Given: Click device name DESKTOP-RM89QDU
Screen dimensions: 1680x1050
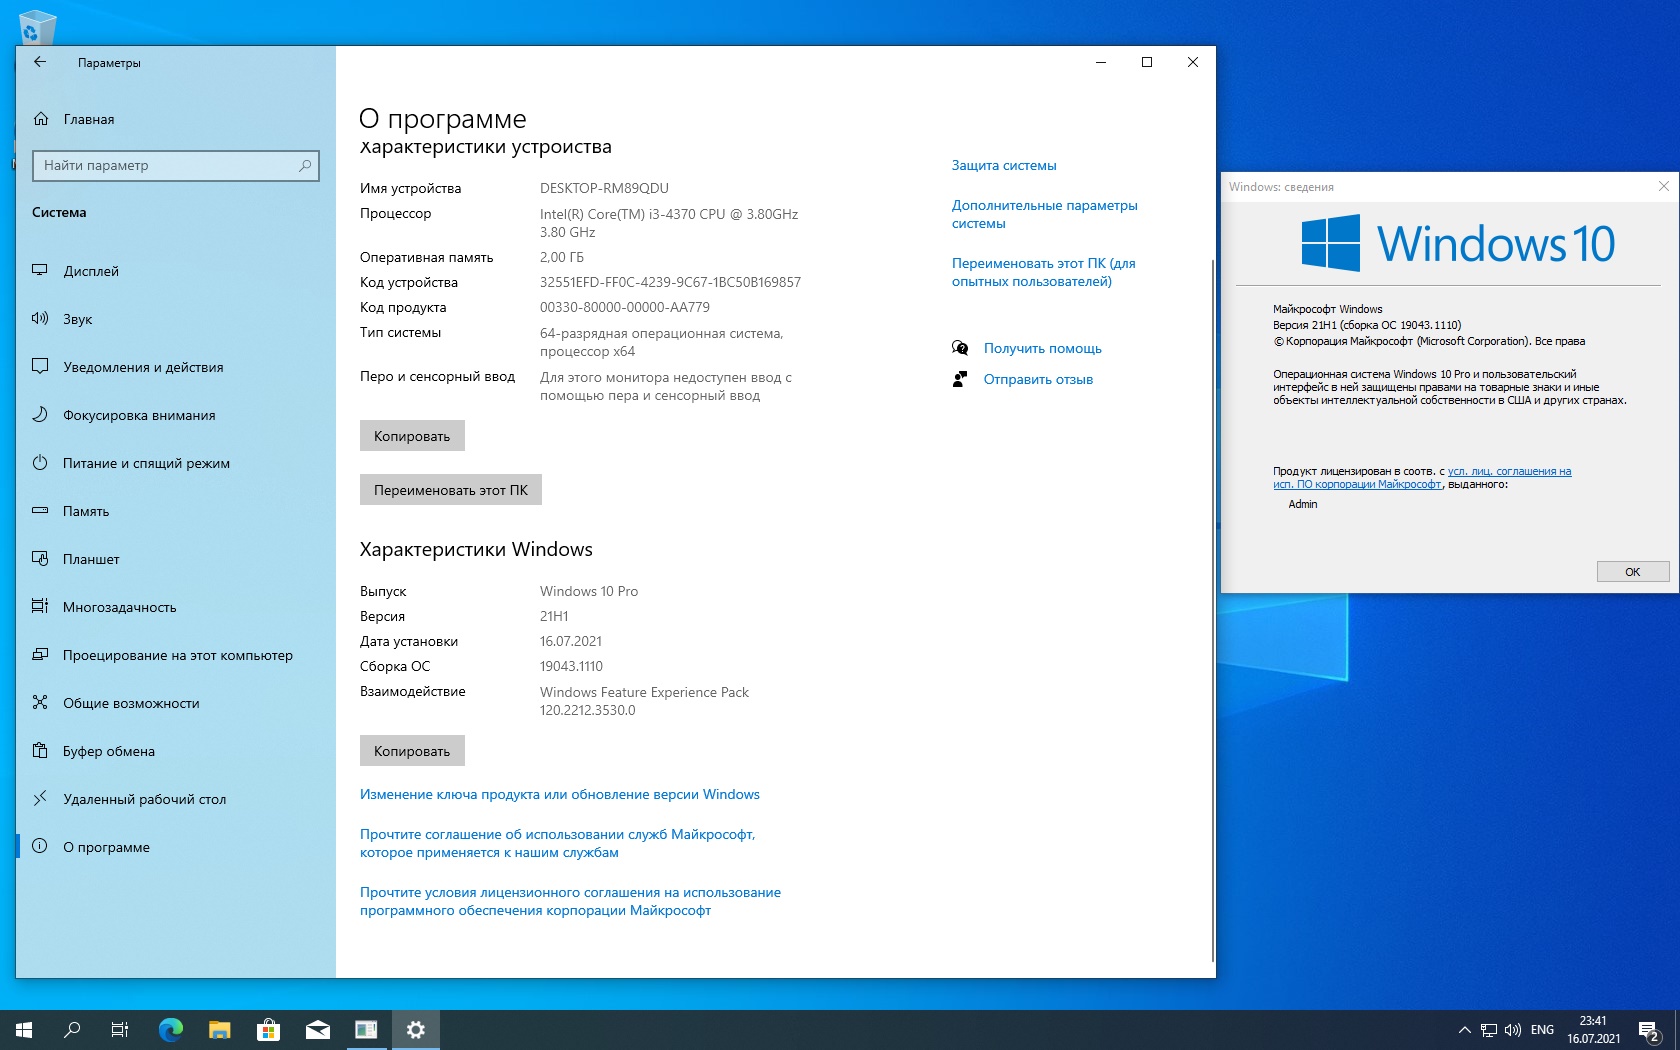Looking at the screenshot, I should 604,188.
